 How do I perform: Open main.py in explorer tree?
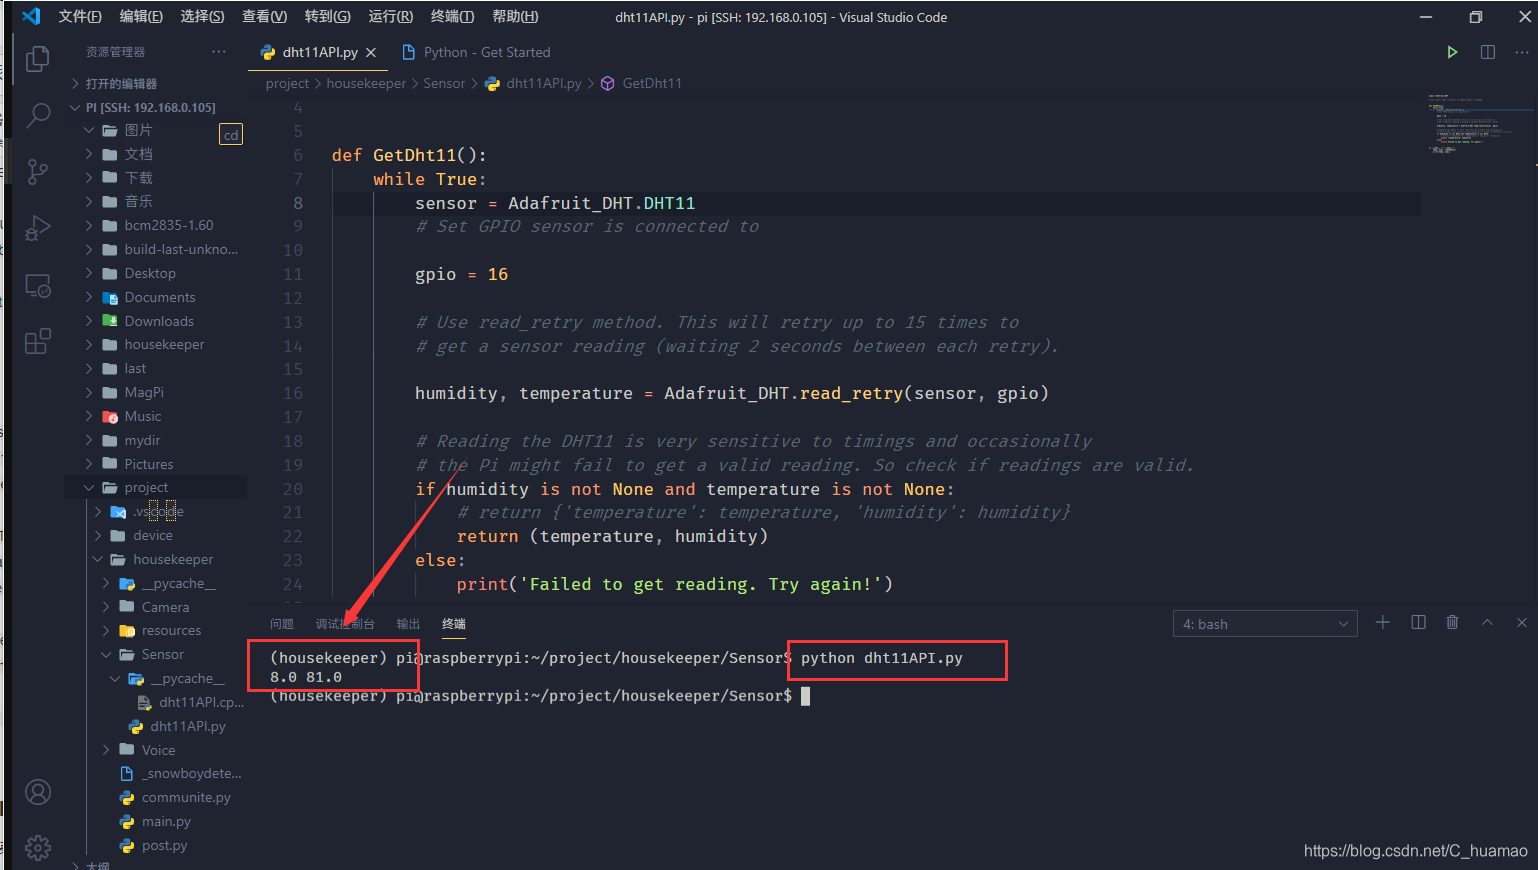(x=166, y=821)
